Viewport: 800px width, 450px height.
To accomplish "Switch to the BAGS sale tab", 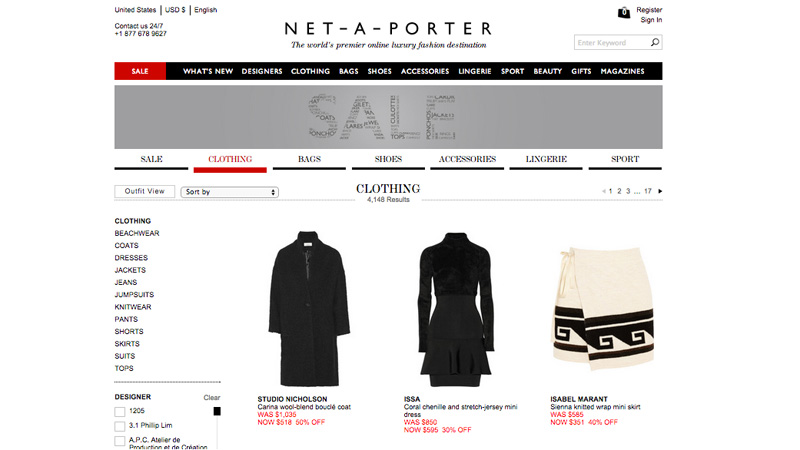I will 309,159.
